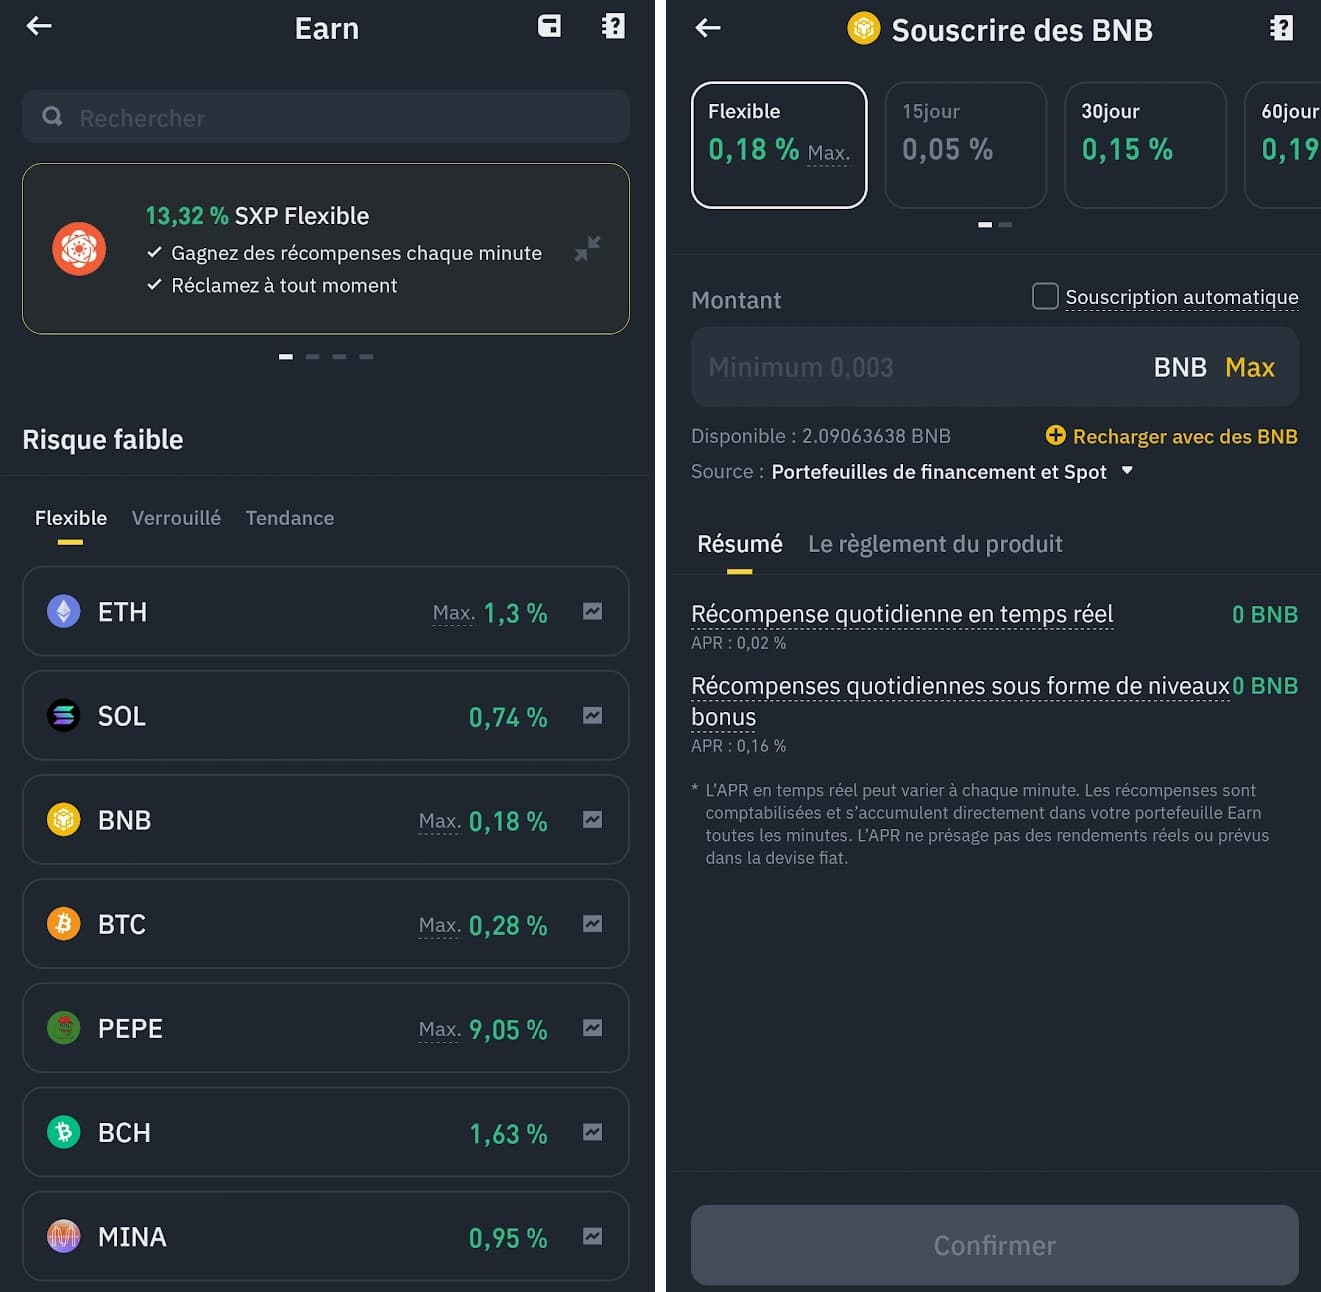Open Le règlement du produit tab
Screen dimensions: 1321x1292
pyautogui.click(x=935, y=544)
